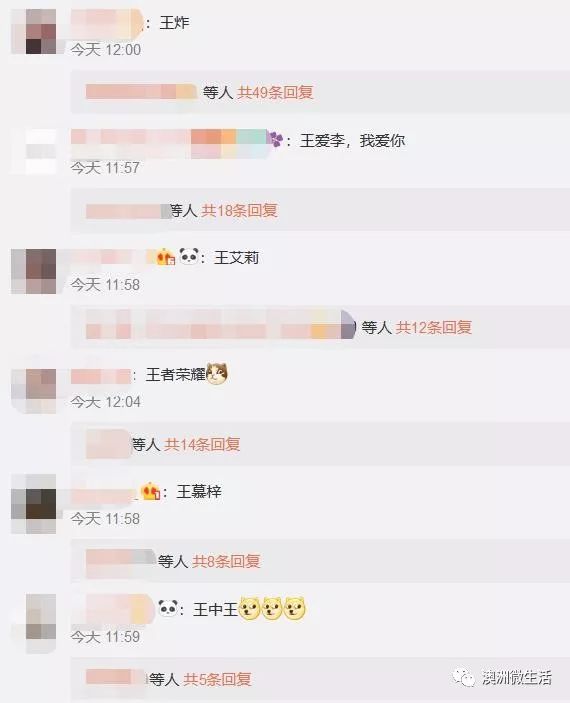Show the 共14条回复 replies
Image resolution: width=570 pixels, height=703 pixels.
(x=202, y=444)
